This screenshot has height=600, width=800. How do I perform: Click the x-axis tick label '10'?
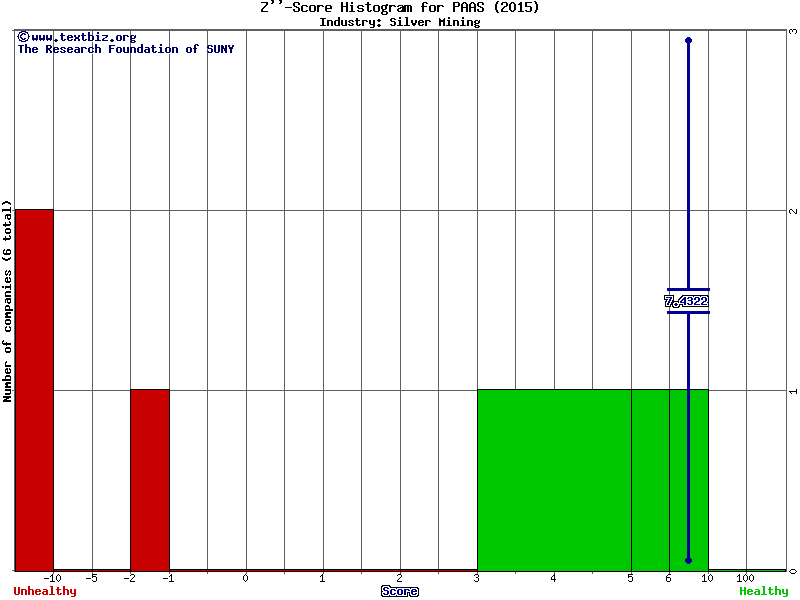tap(707, 578)
